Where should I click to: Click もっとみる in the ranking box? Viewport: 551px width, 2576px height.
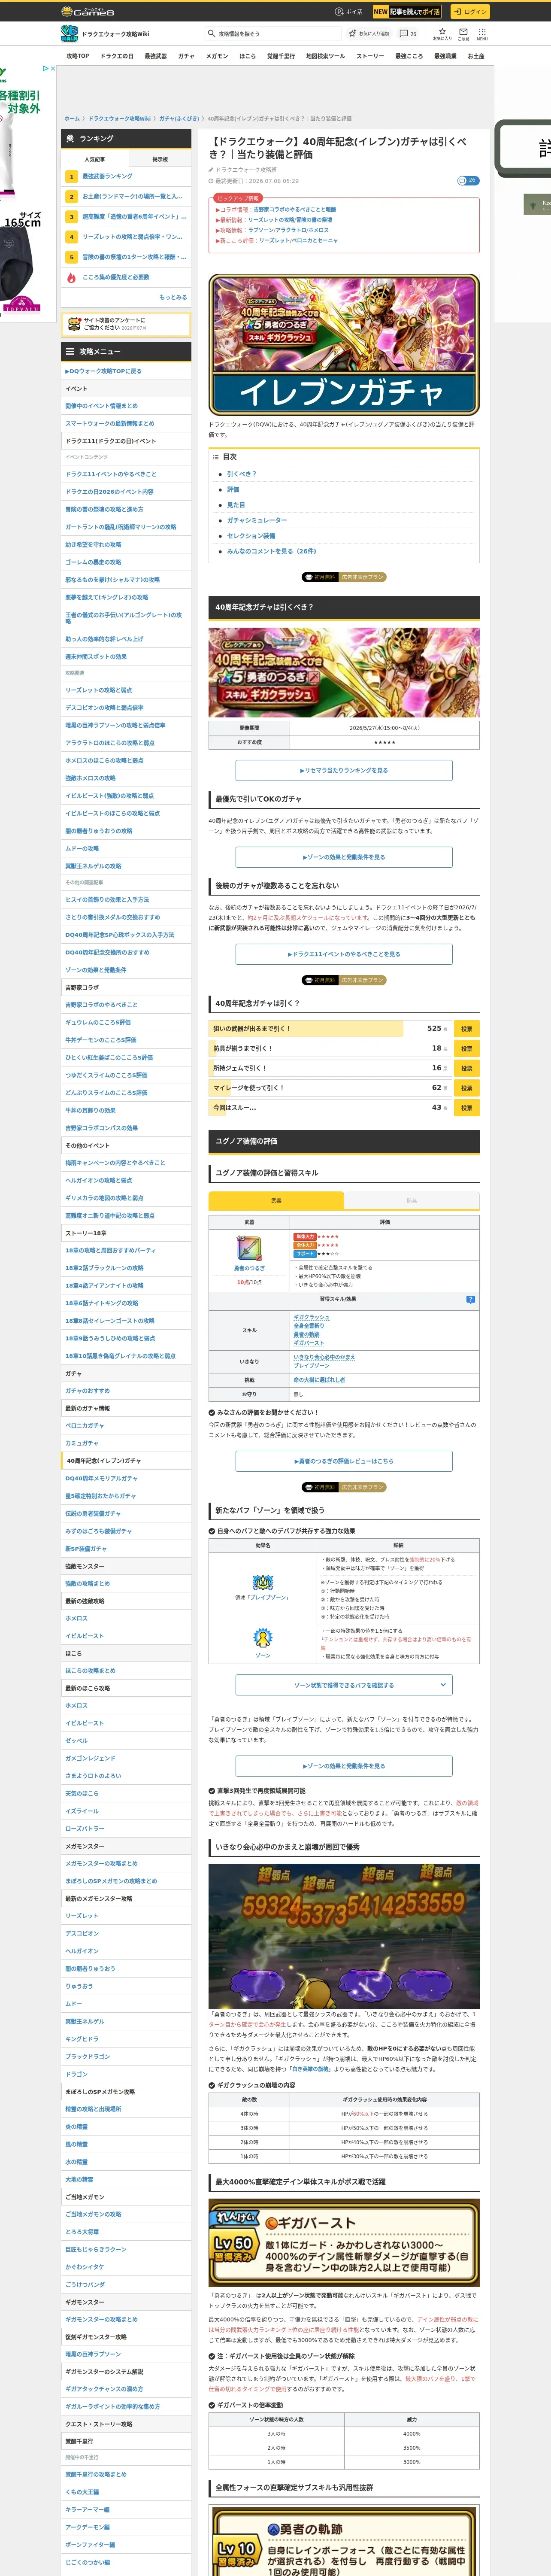click(173, 297)
